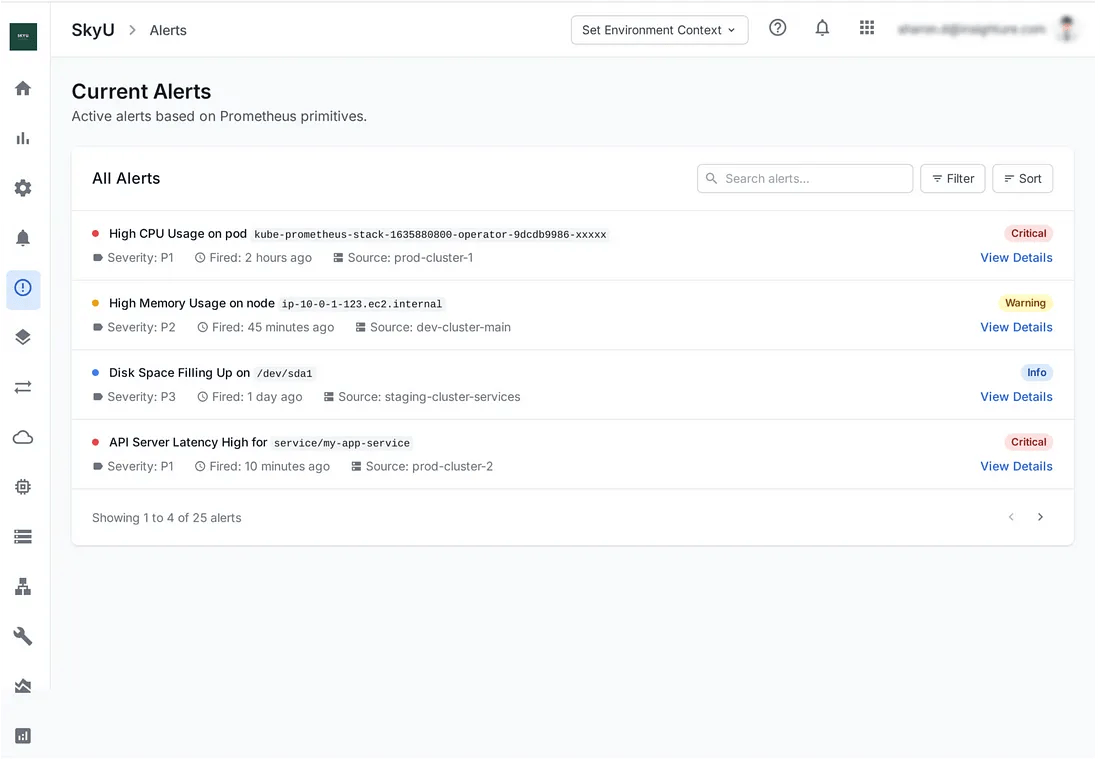This screenshot has height=759, width=1100.
Task: Click the notifications bell in top bar
Action: pyautogui.click(x=822, y=28)
